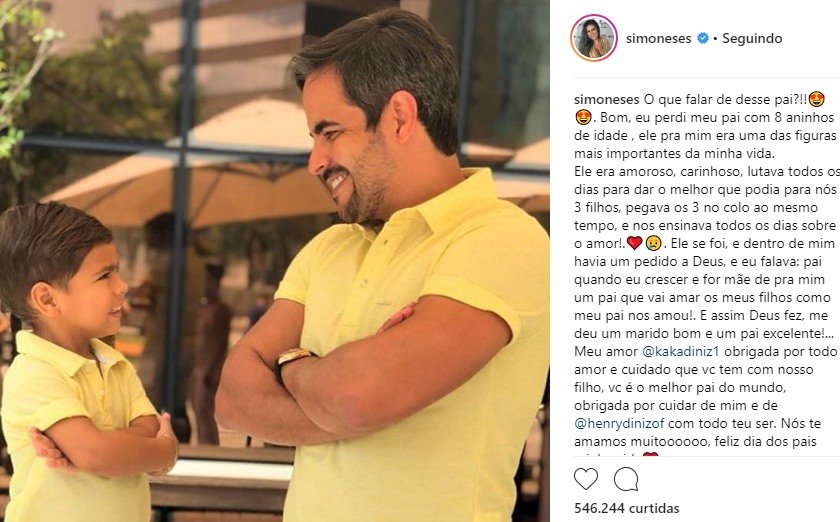Open comments with the speech bubble icon

coord(626,479)
